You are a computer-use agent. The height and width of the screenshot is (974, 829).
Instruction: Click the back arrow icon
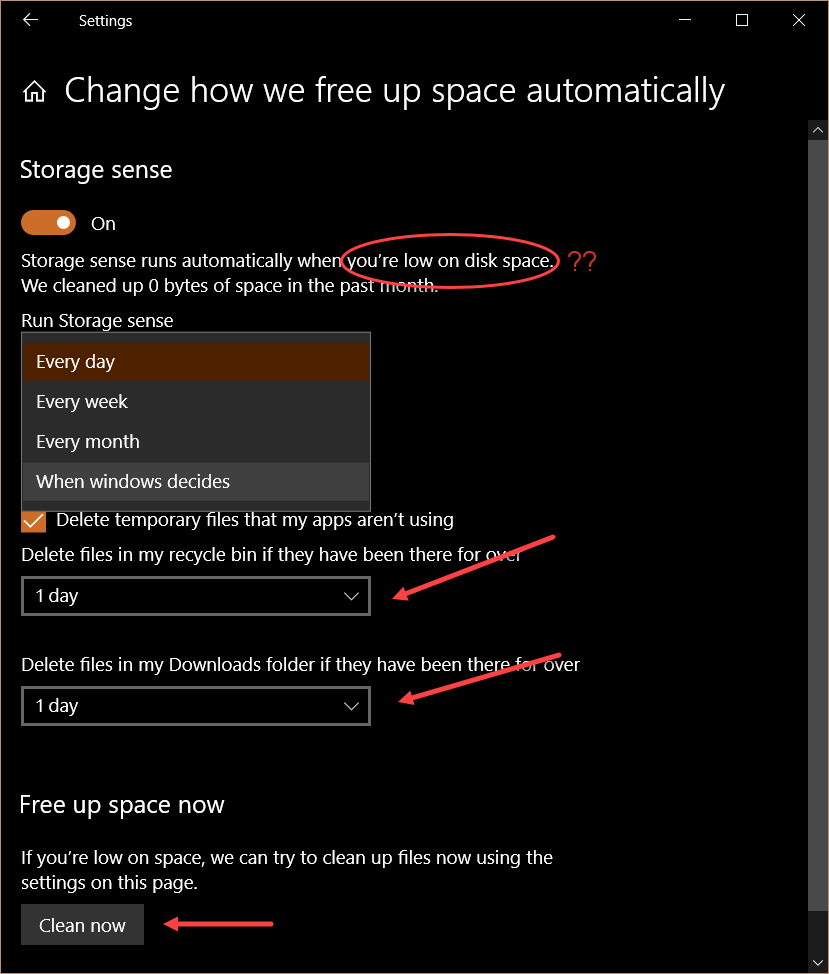pyautogui.click(x=30, y=20)
